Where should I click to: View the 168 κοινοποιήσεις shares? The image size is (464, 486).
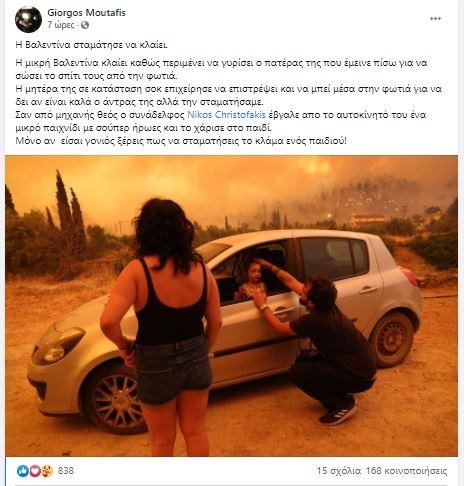(406, 471)
